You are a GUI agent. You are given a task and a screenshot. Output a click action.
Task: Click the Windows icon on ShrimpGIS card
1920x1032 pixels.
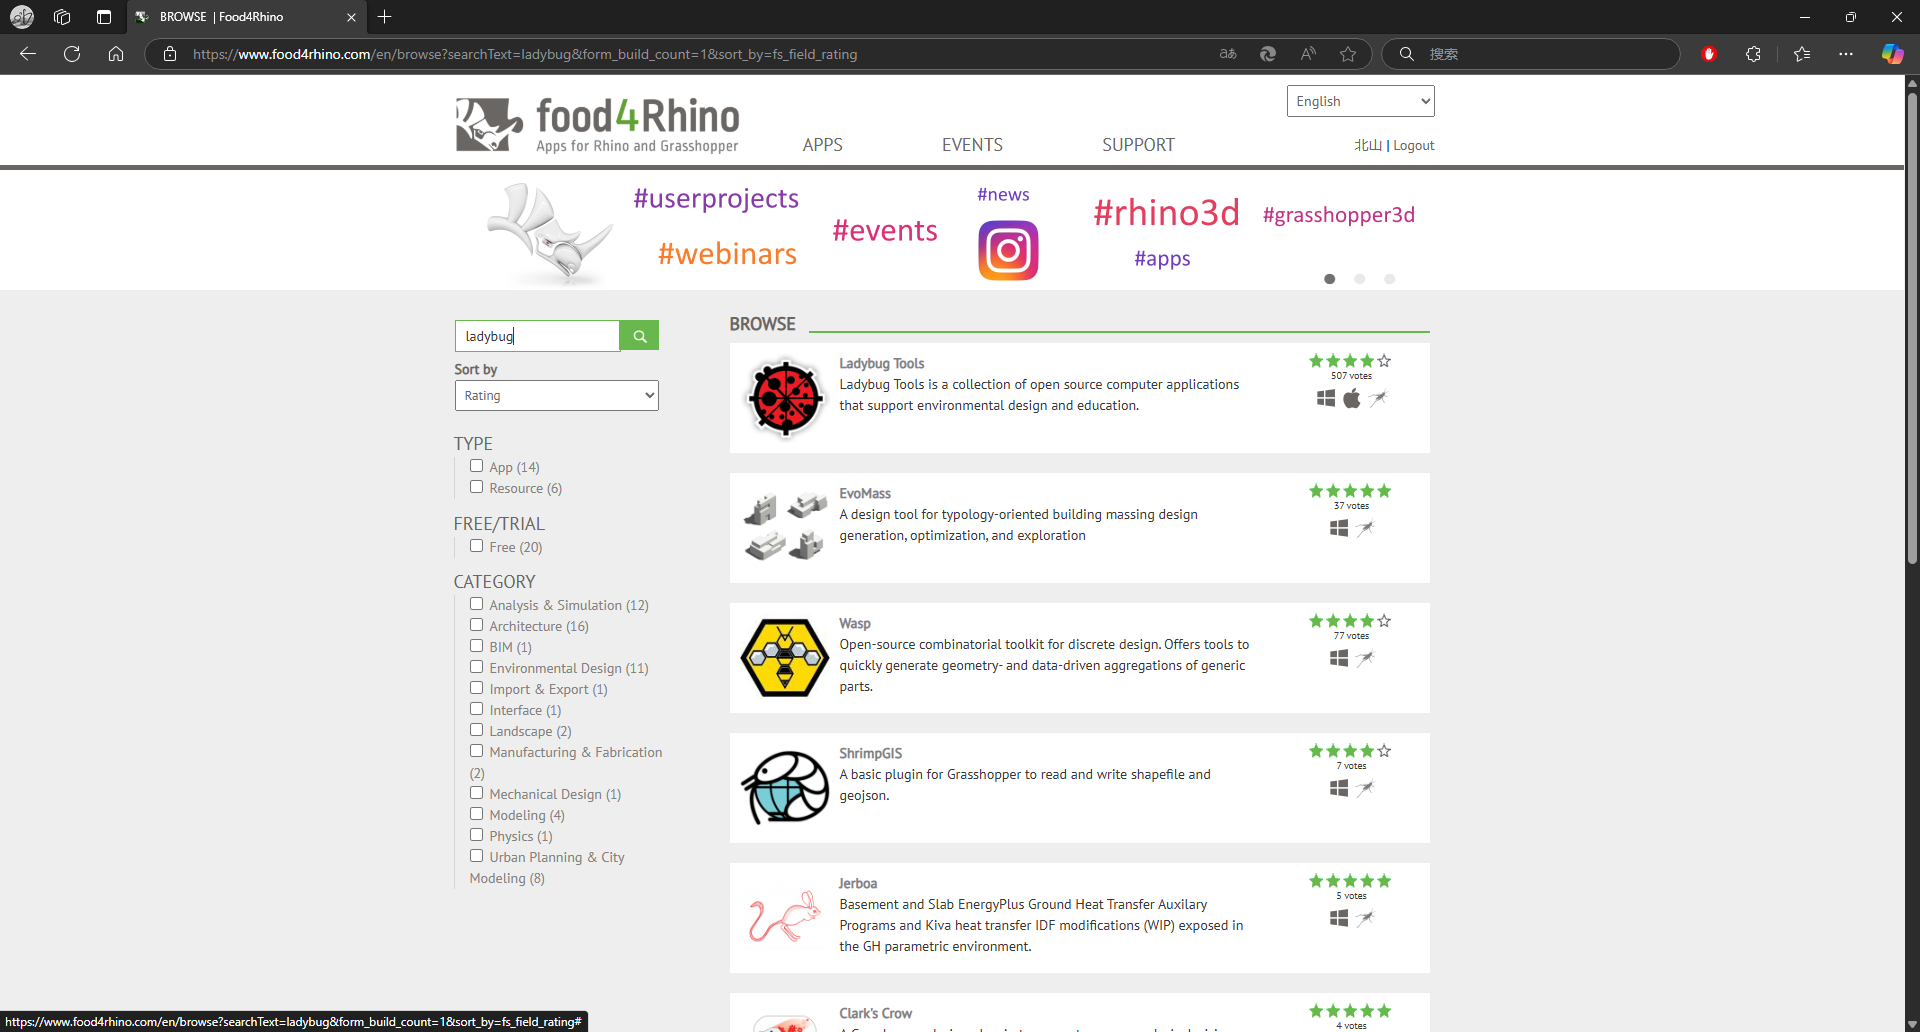click(x=1339, y=788)
